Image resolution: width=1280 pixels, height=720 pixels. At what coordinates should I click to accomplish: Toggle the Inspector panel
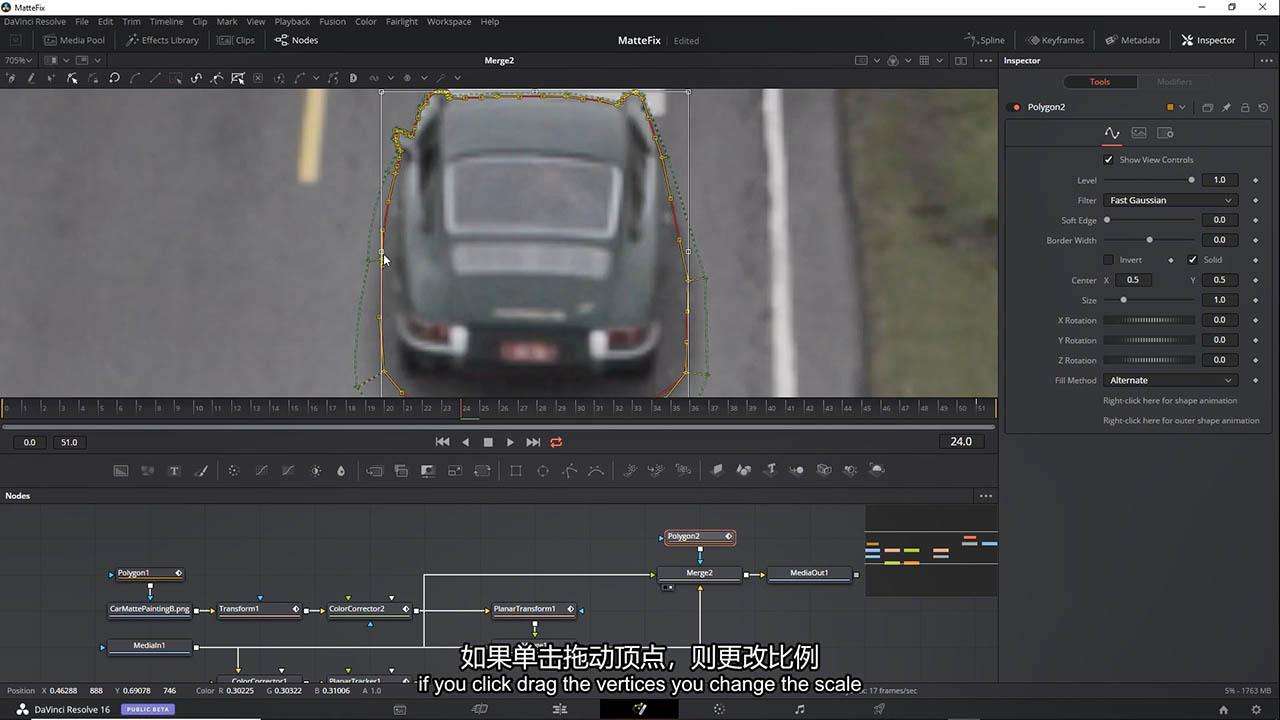[1208, 40]
